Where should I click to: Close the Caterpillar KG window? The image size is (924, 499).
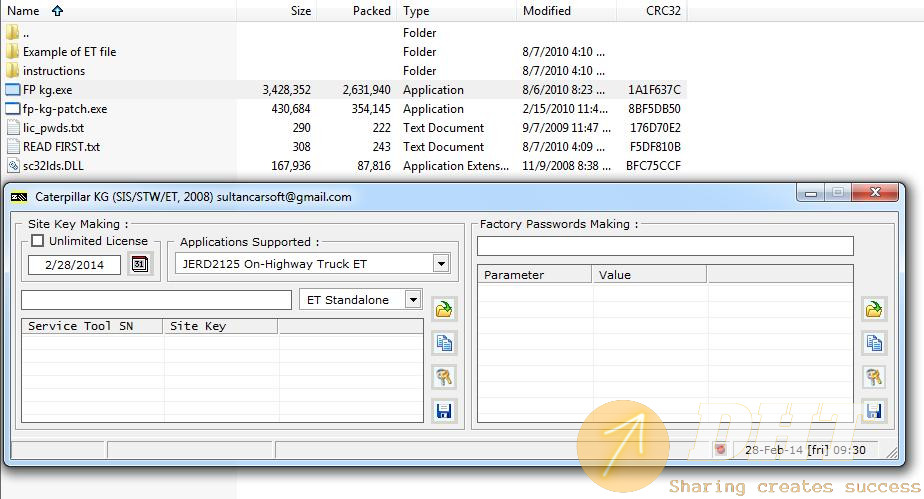click(875, 193)
